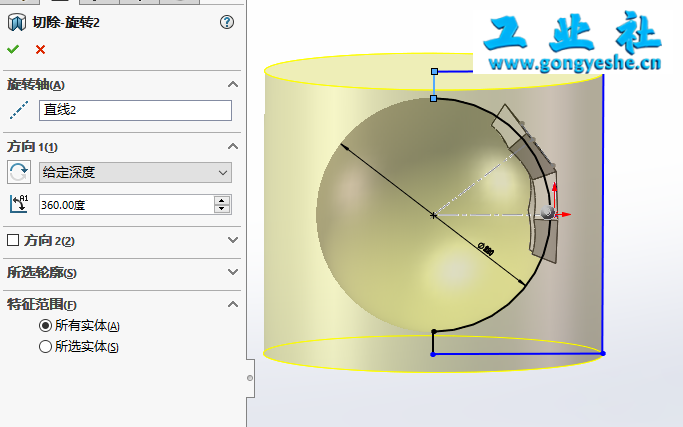Open the 给定深度 revolve type dropdown
Image resolution: width=683 pixels, height=427 pixels.
click(135, 173)
